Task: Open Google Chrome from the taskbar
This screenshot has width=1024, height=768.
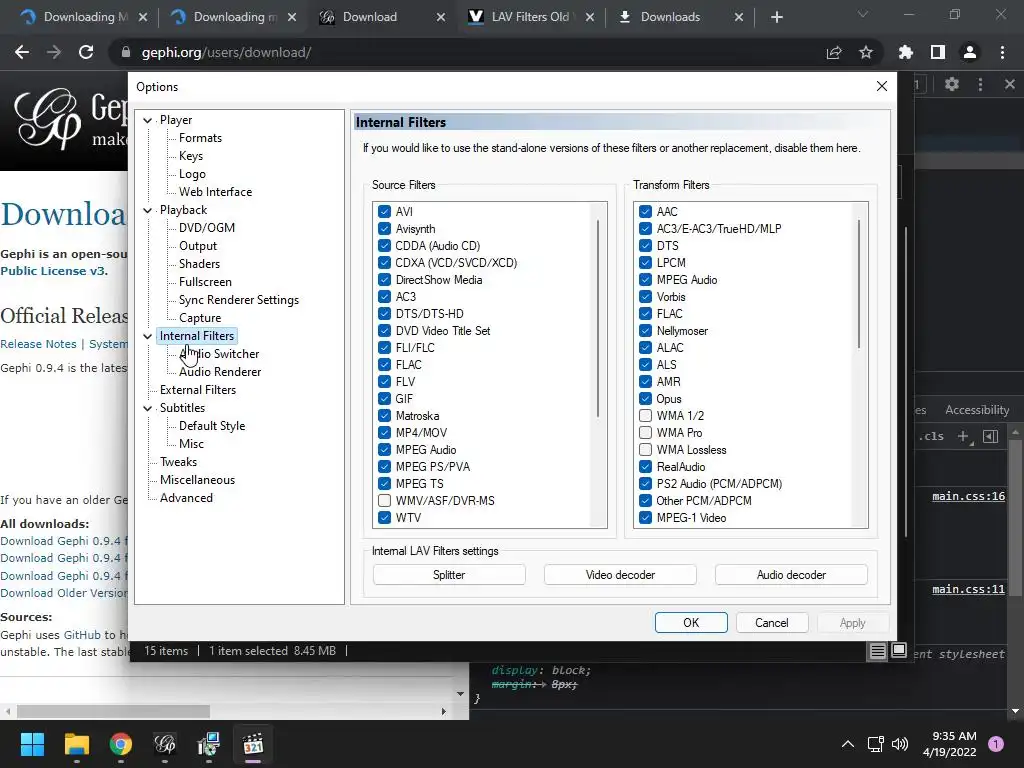Action: click(x=121, y=744)
